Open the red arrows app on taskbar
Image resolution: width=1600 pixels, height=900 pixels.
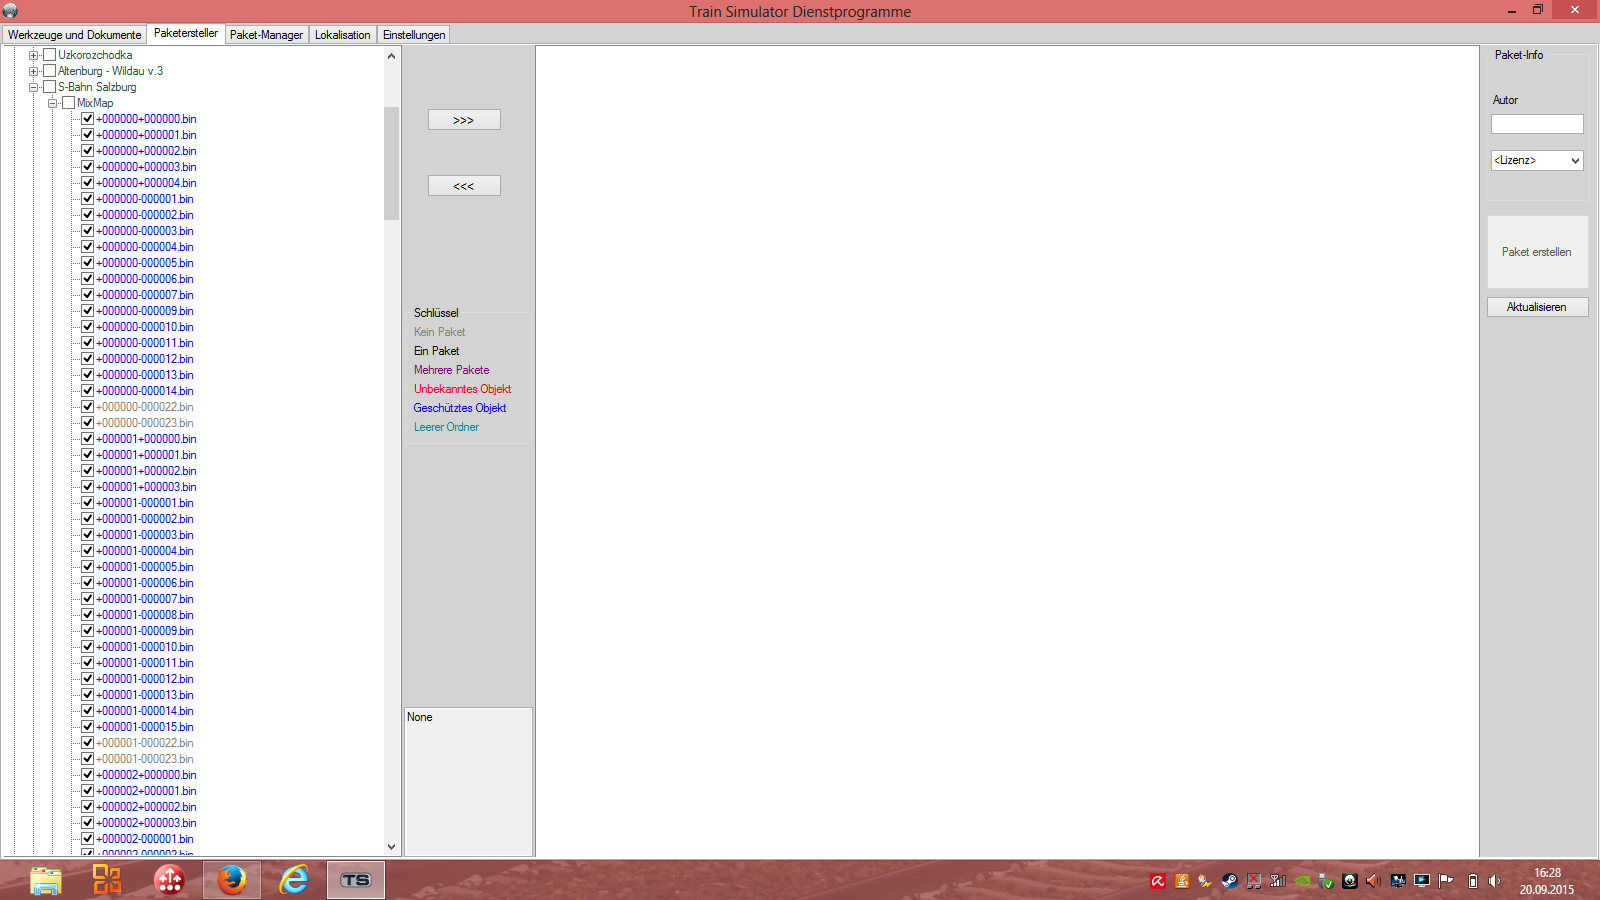tap(170, 880)
